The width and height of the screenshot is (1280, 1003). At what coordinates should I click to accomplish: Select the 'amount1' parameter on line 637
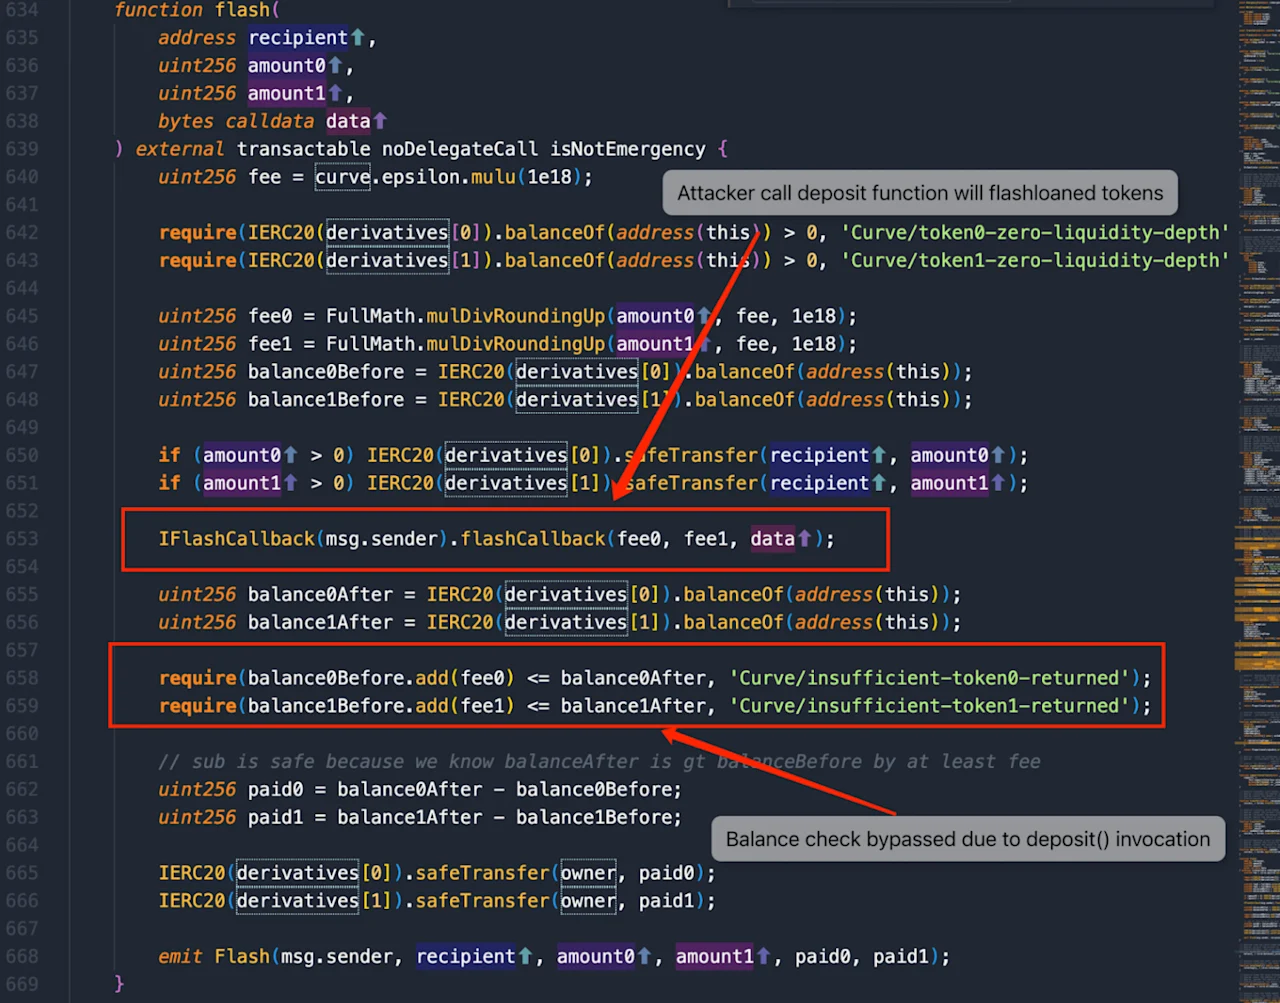click(x=287, y=94)
